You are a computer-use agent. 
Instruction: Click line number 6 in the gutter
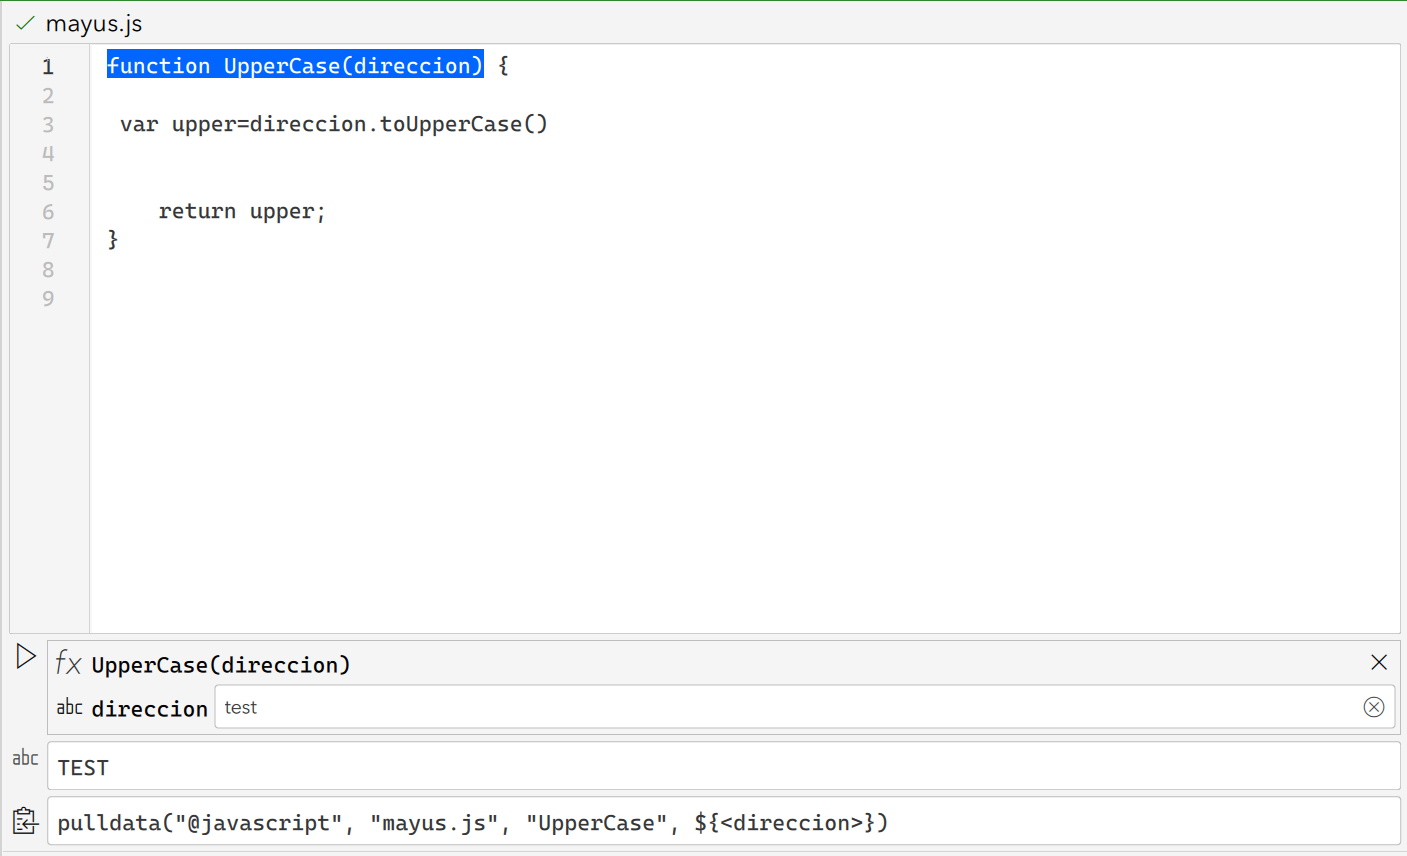coord(48,212)
